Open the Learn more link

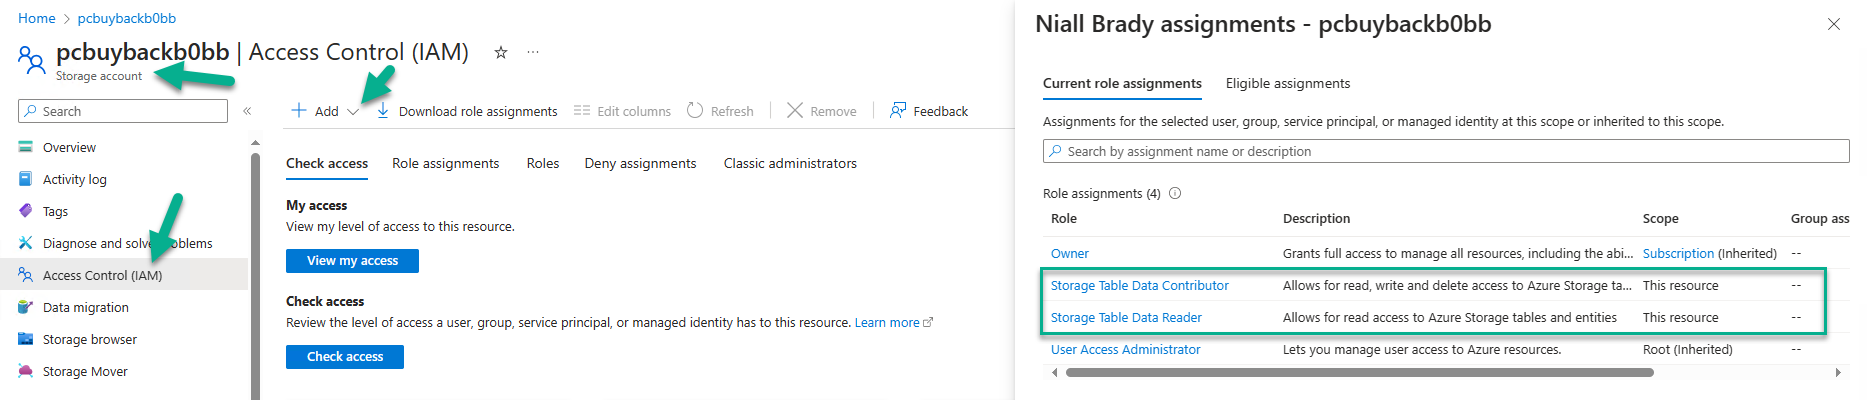893,323
